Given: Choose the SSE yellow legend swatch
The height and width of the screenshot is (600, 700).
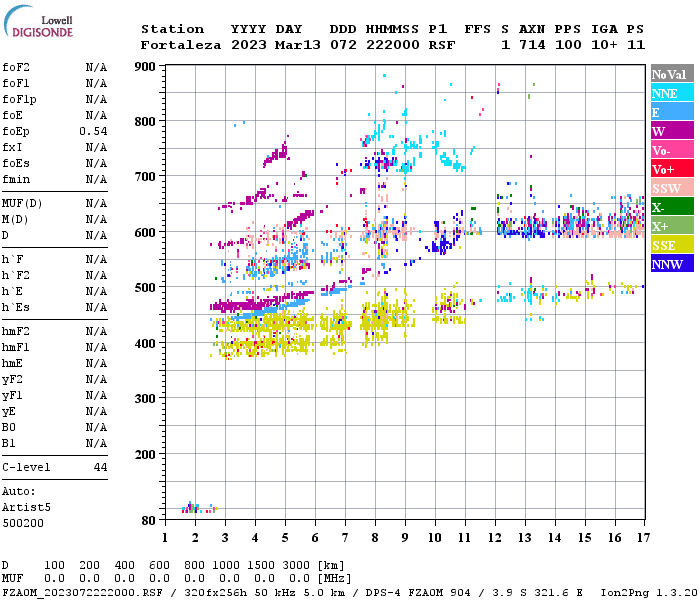Looking at the screenshot, I should point(672,245).
